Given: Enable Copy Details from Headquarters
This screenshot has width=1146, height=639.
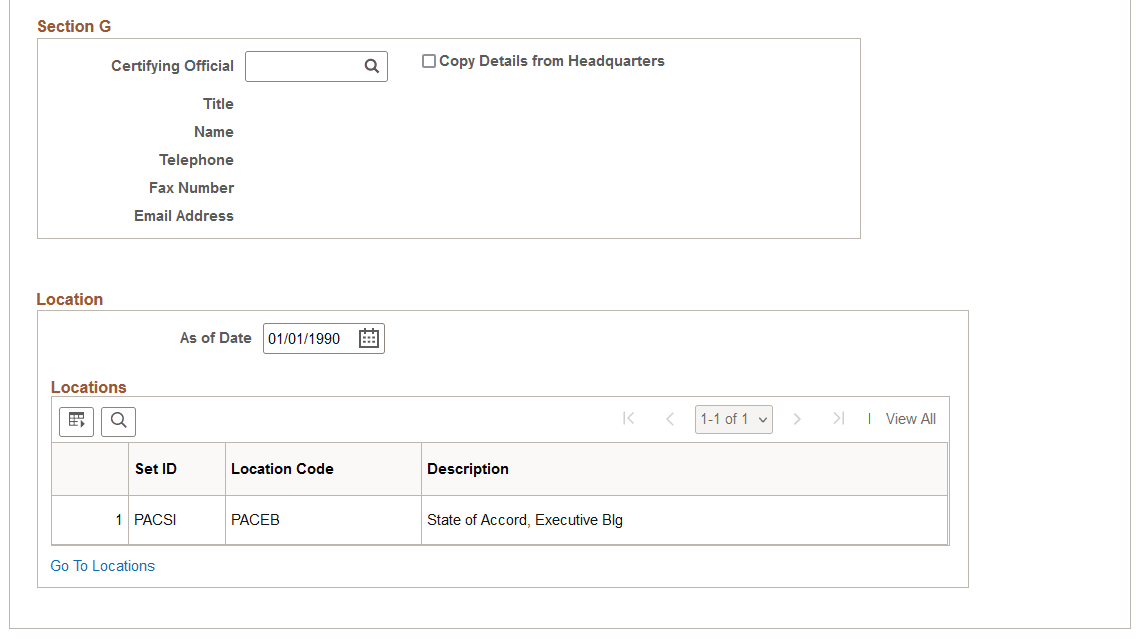Looking at the screenshot, I should pos(429,60).
